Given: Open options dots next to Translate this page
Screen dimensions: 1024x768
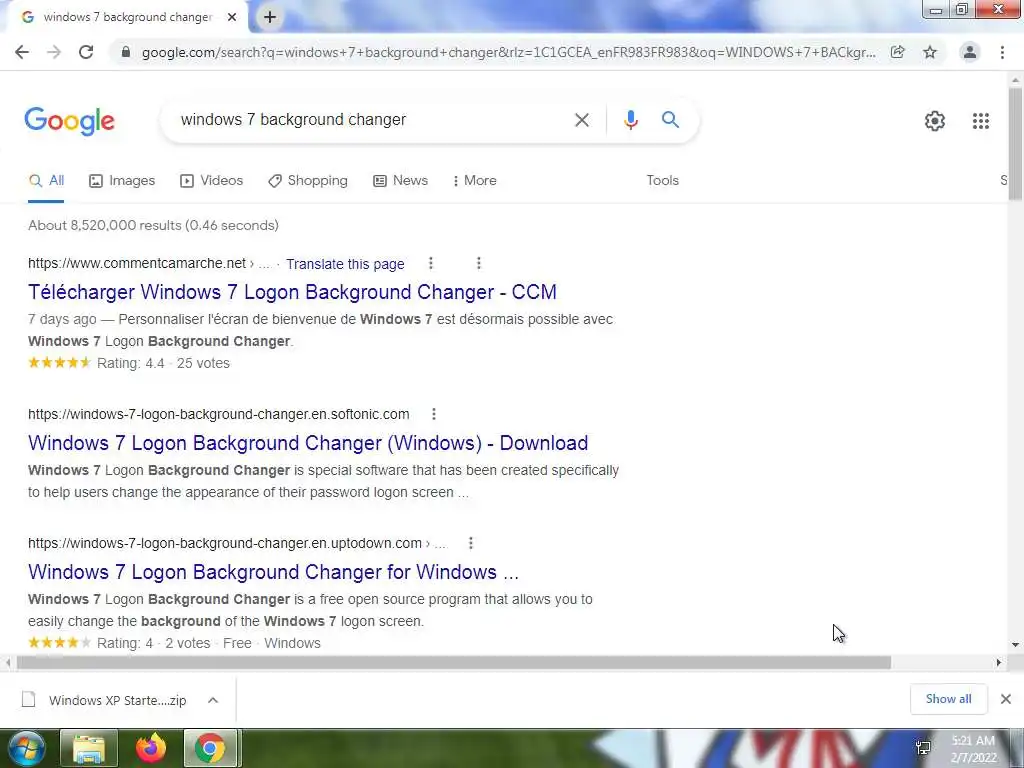Looking at the screenshot, I should (x=430, y=263).
